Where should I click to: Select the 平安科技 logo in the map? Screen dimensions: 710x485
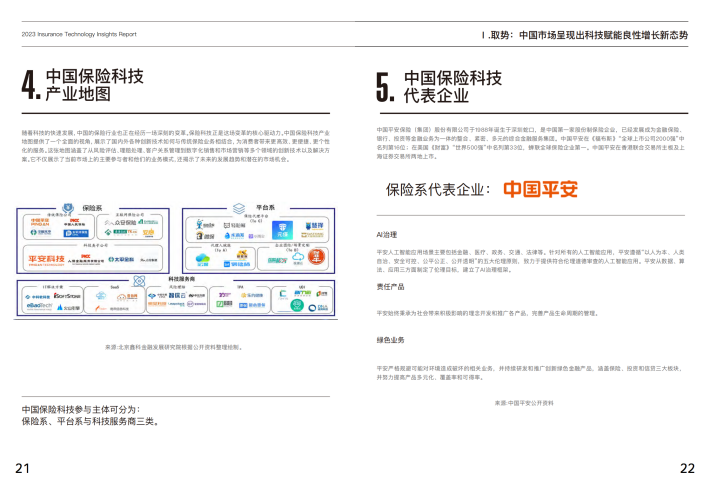(46, 260)
